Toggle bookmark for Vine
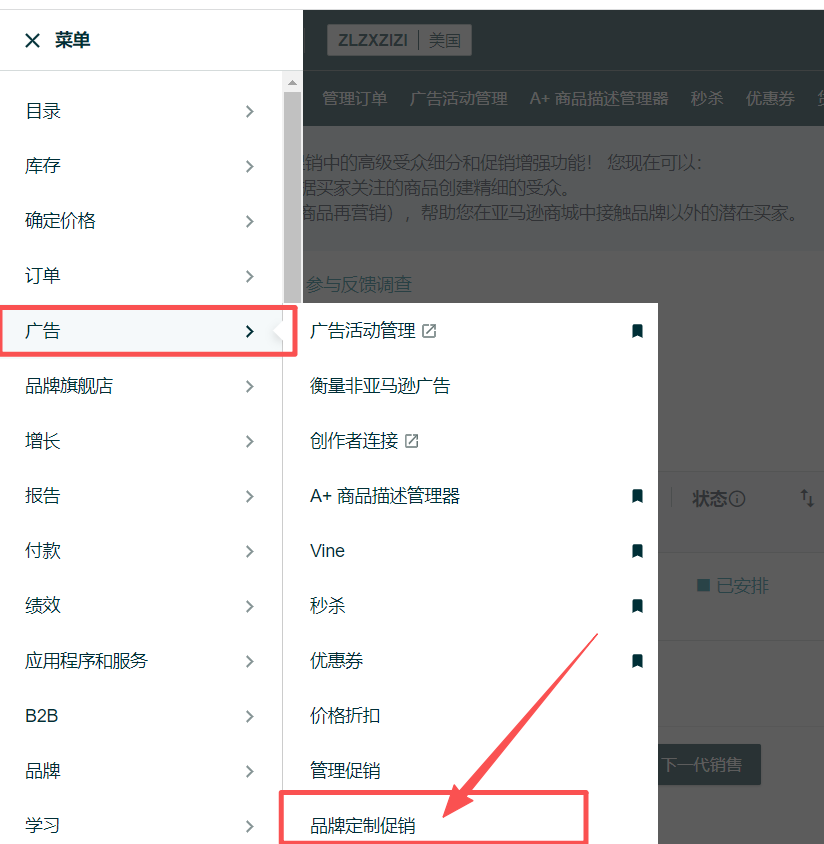 (637, 551)
